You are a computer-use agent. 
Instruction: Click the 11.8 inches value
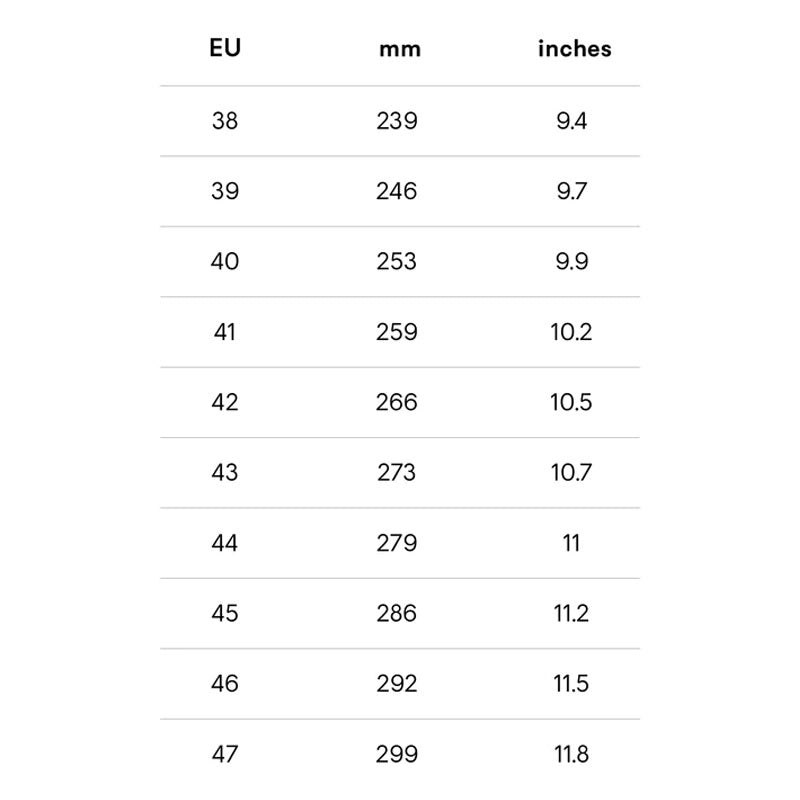pyautogui.click(x=571, y=754)
